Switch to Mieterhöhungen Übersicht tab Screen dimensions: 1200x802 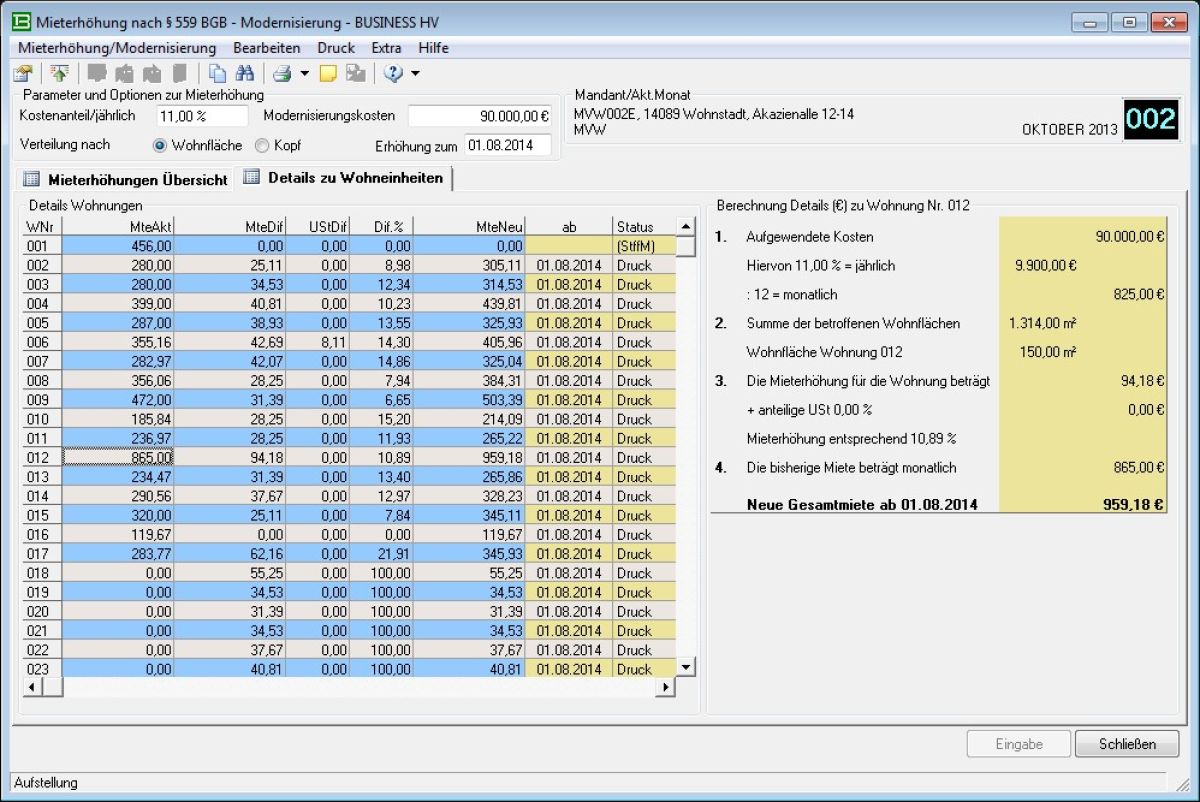tap(125, 180)
